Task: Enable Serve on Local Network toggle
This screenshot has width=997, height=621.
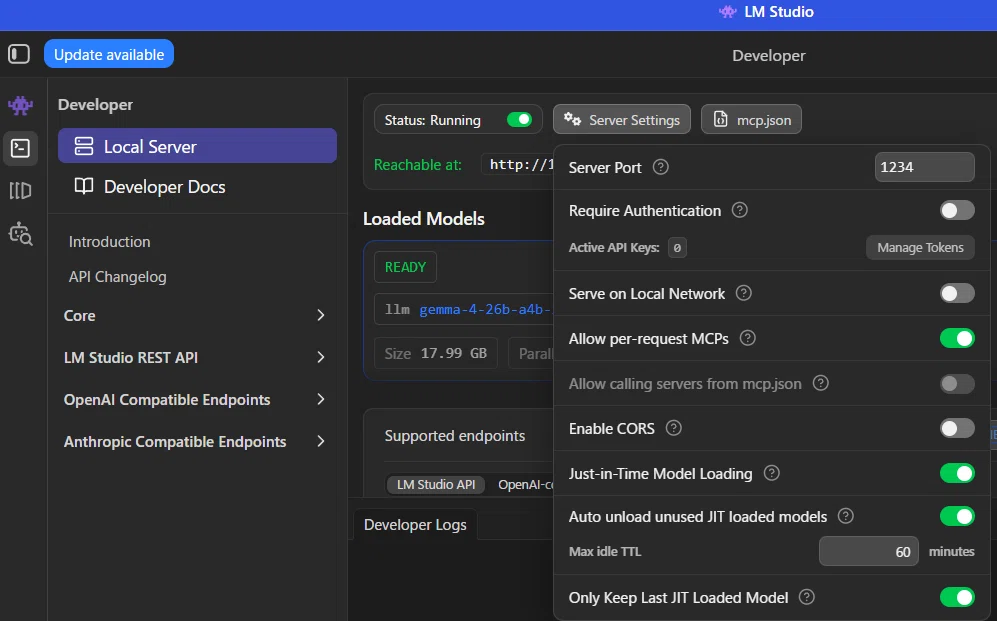Action: point(957,293)
